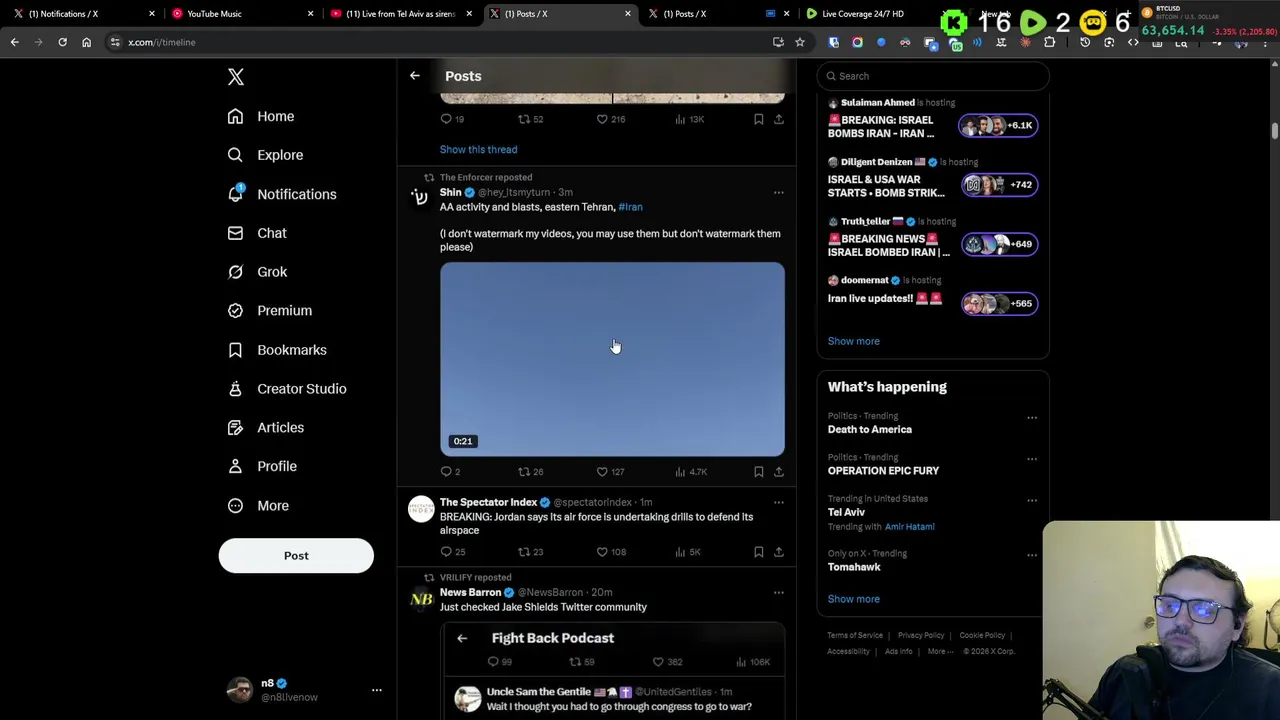Open Chat from sidebar
Image resolution: width=1280 pixels, height=720 pixels.
256,233
